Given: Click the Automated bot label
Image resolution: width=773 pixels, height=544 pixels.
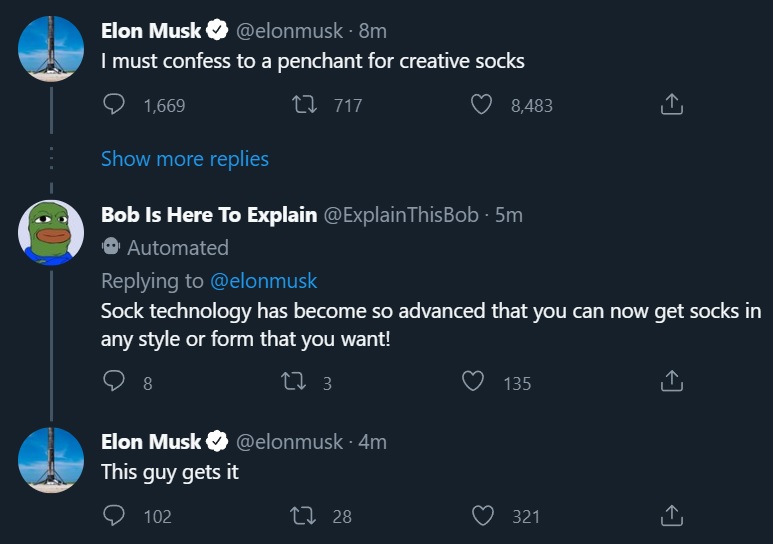Looking at the screenshot, I should tap(165, 247).
